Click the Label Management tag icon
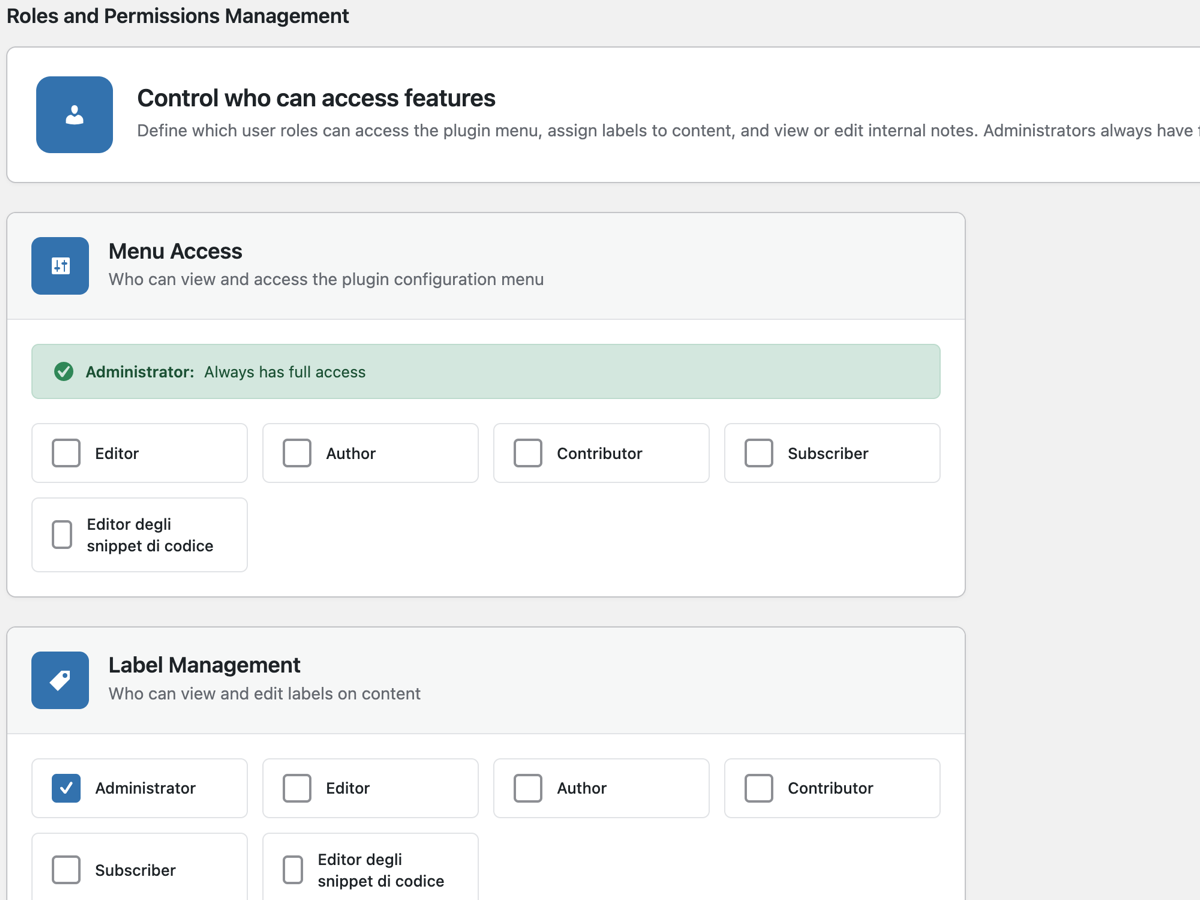The image size is (1200, 900). point(60,680)
